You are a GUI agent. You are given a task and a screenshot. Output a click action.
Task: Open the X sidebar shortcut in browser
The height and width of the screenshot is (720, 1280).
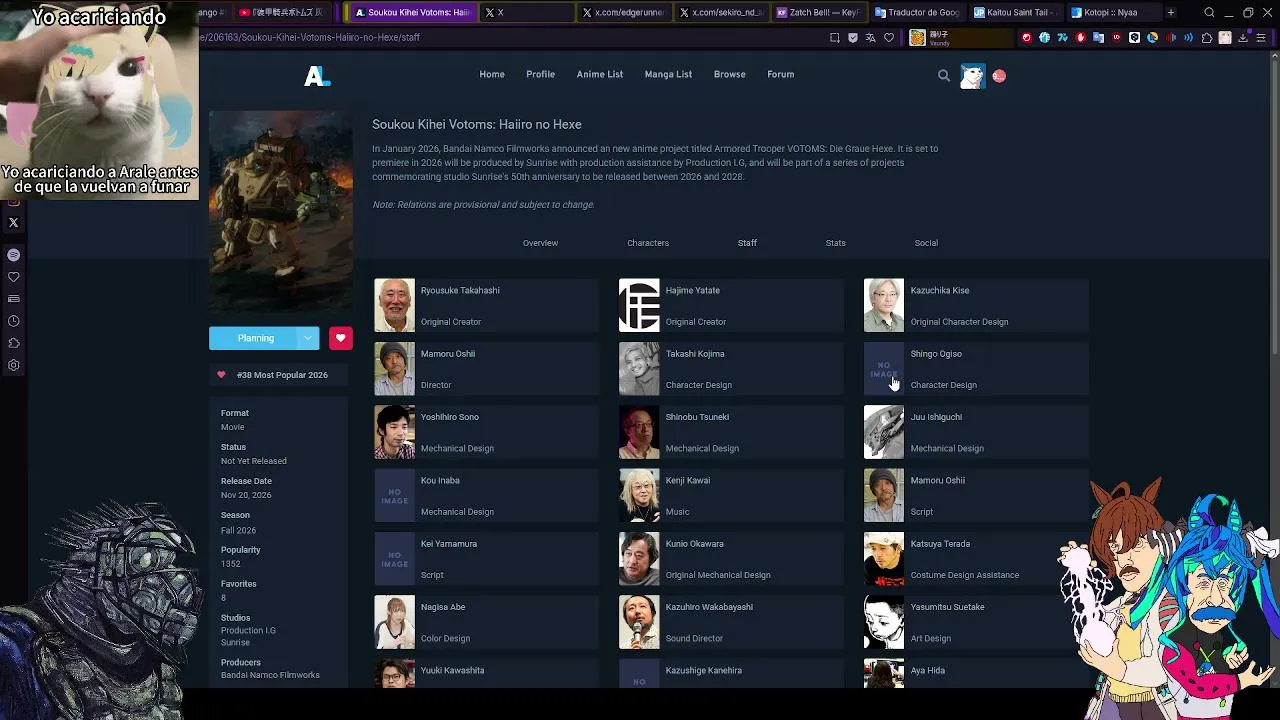click(14, 223)
